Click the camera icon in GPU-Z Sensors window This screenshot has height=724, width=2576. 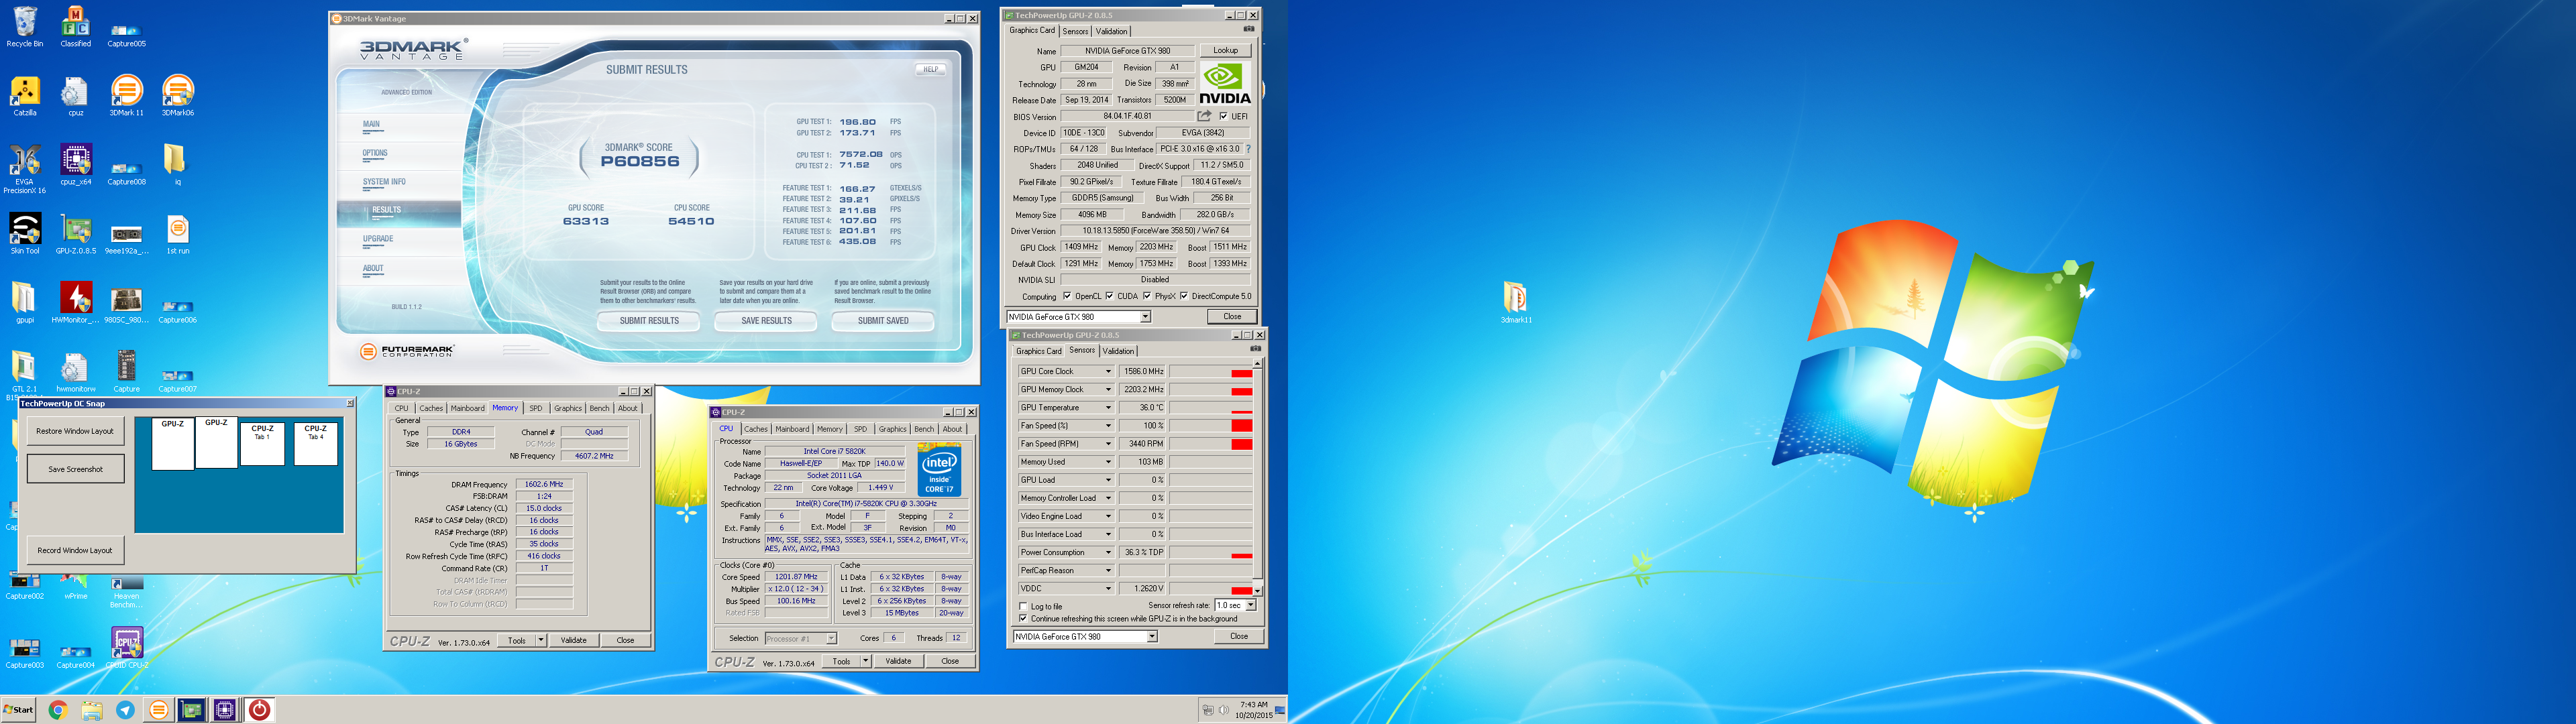click(1255, 349)
